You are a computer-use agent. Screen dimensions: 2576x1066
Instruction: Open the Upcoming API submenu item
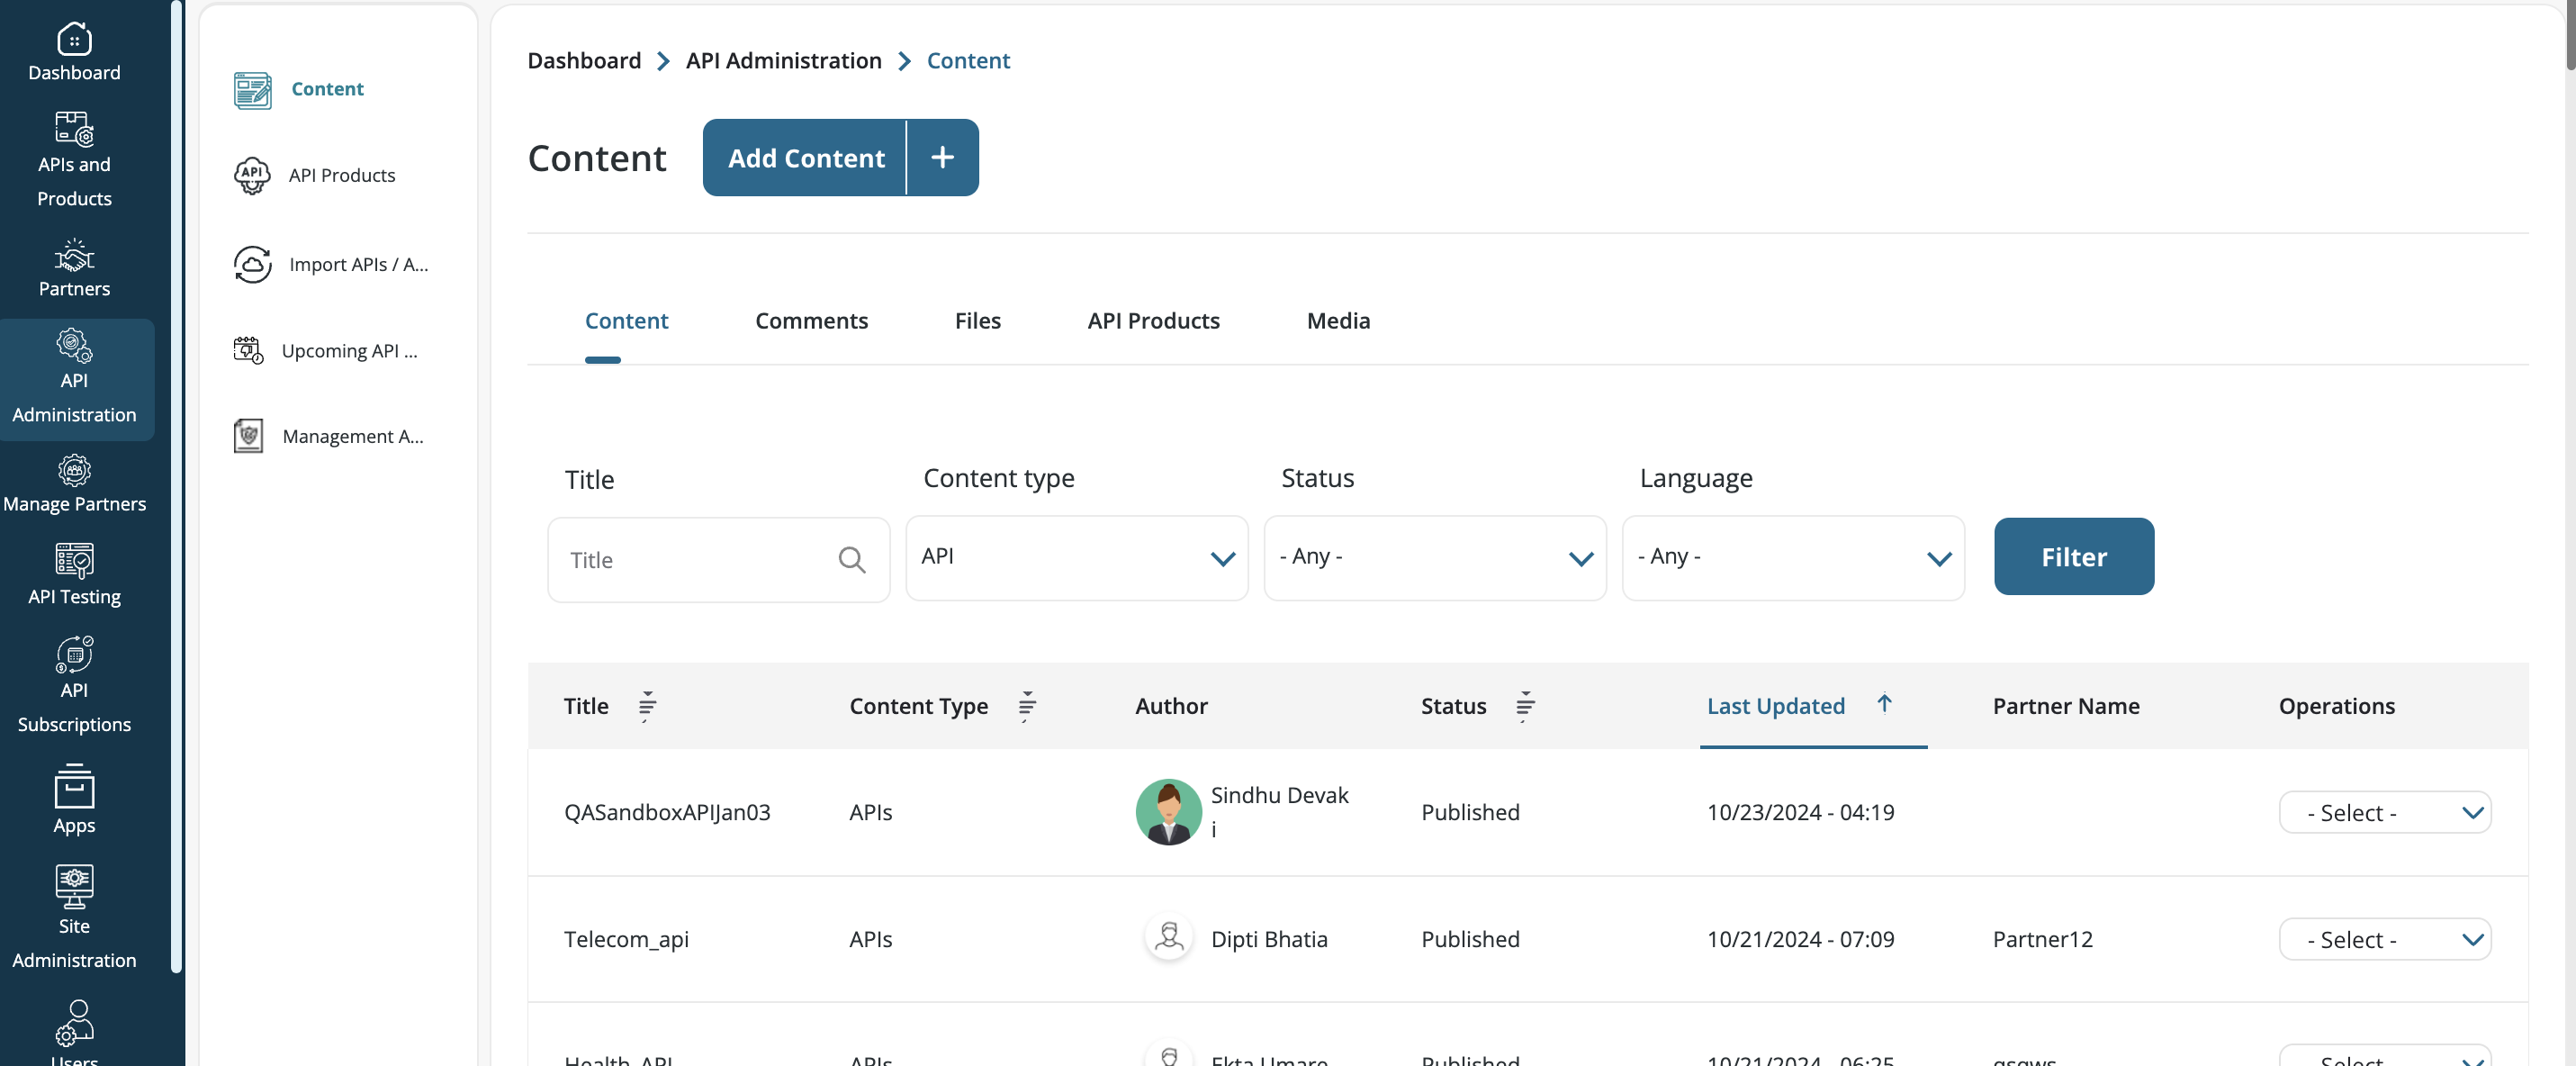pyautogui.click(x=349, y=350)
